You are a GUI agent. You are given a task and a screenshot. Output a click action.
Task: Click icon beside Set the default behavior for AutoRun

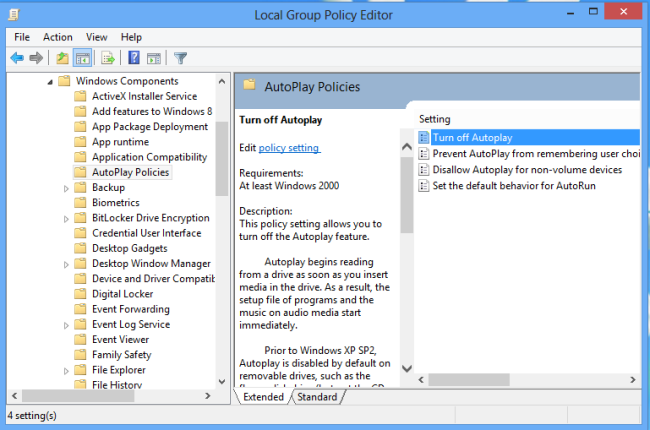pos(424,186)
